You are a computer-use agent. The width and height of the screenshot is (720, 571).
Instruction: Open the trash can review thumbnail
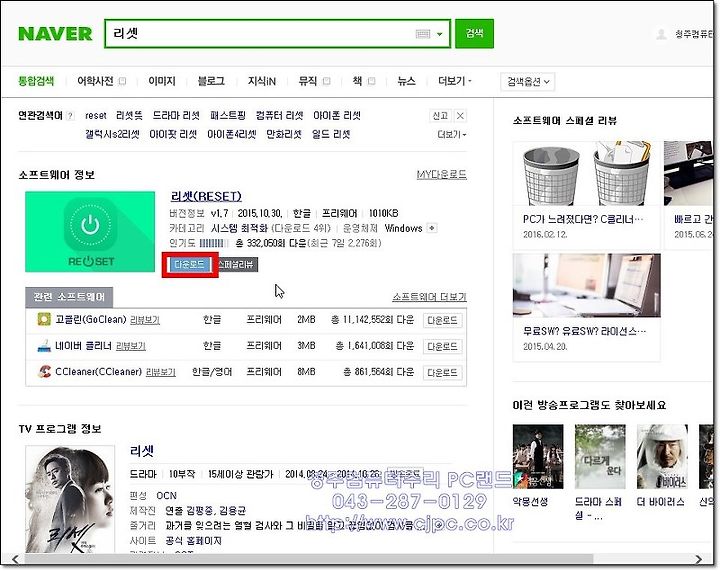586,174
